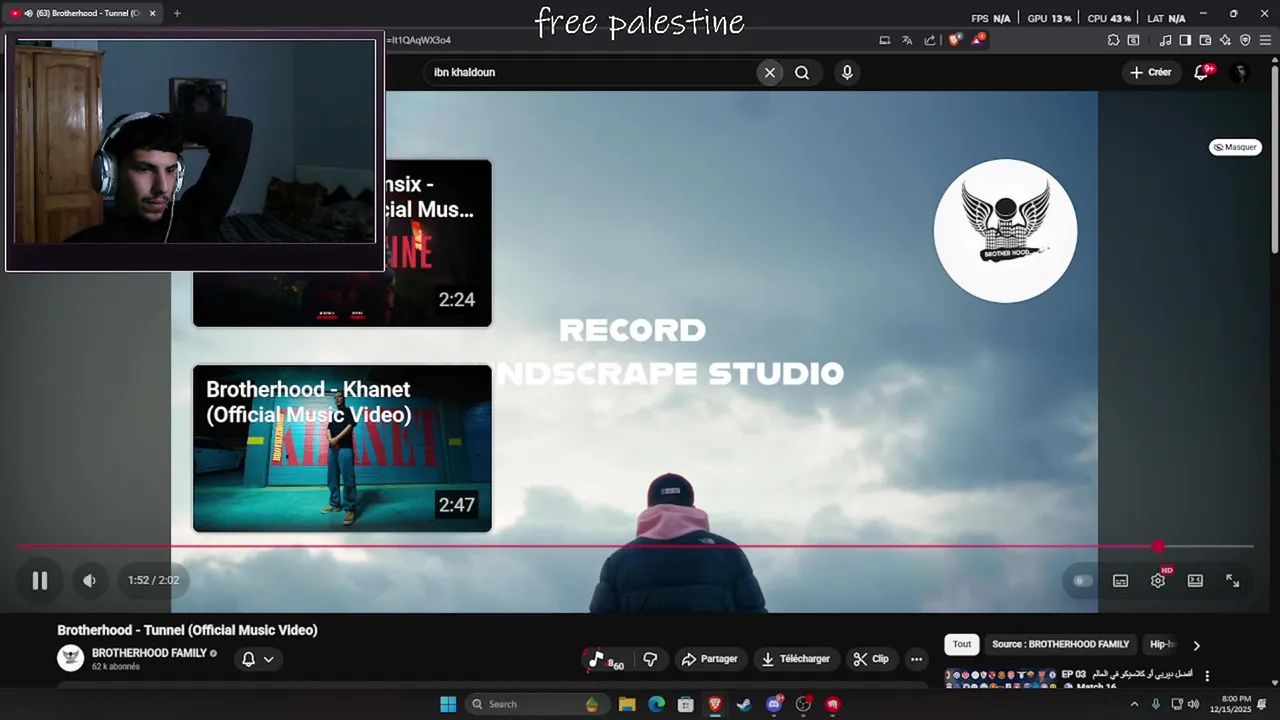Screen dimensions: 1280x720
Task: Open the player settings gear
Action: pyautogui.click(x=1158, y=580)
